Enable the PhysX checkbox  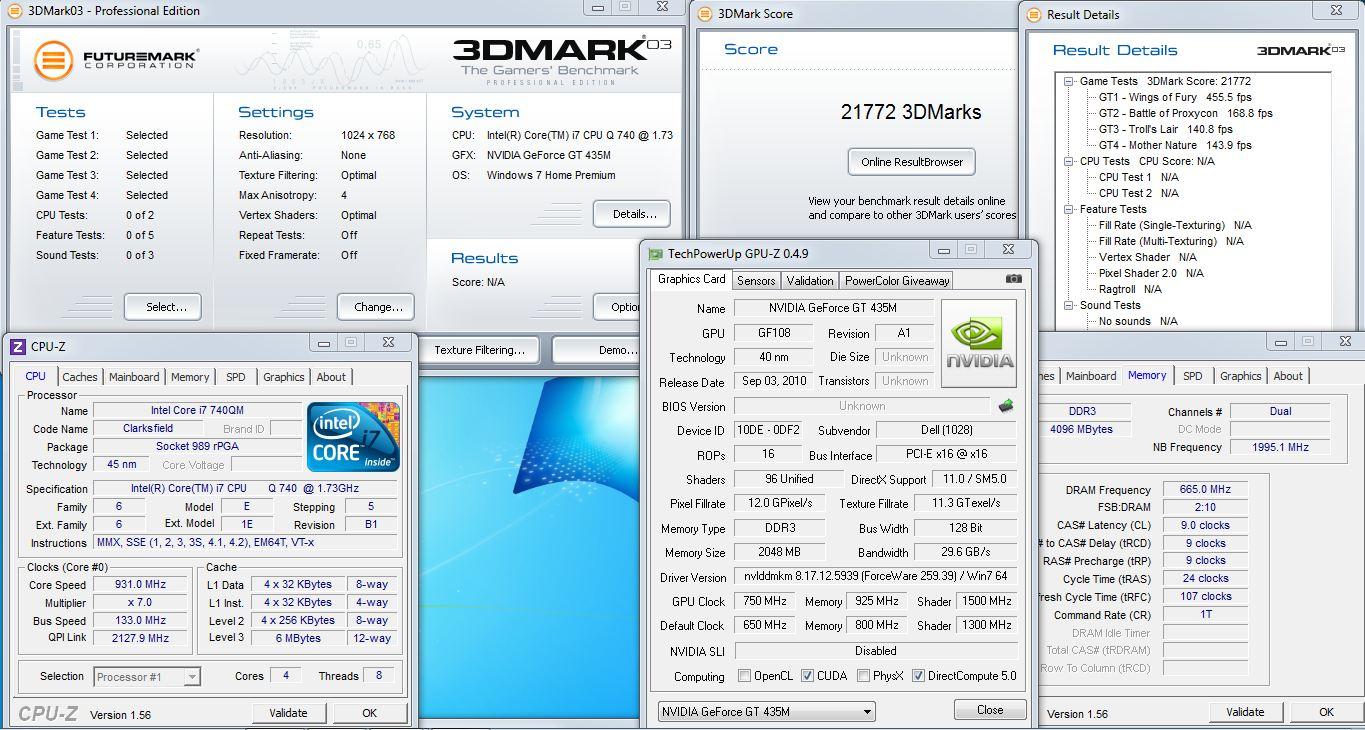863,676
